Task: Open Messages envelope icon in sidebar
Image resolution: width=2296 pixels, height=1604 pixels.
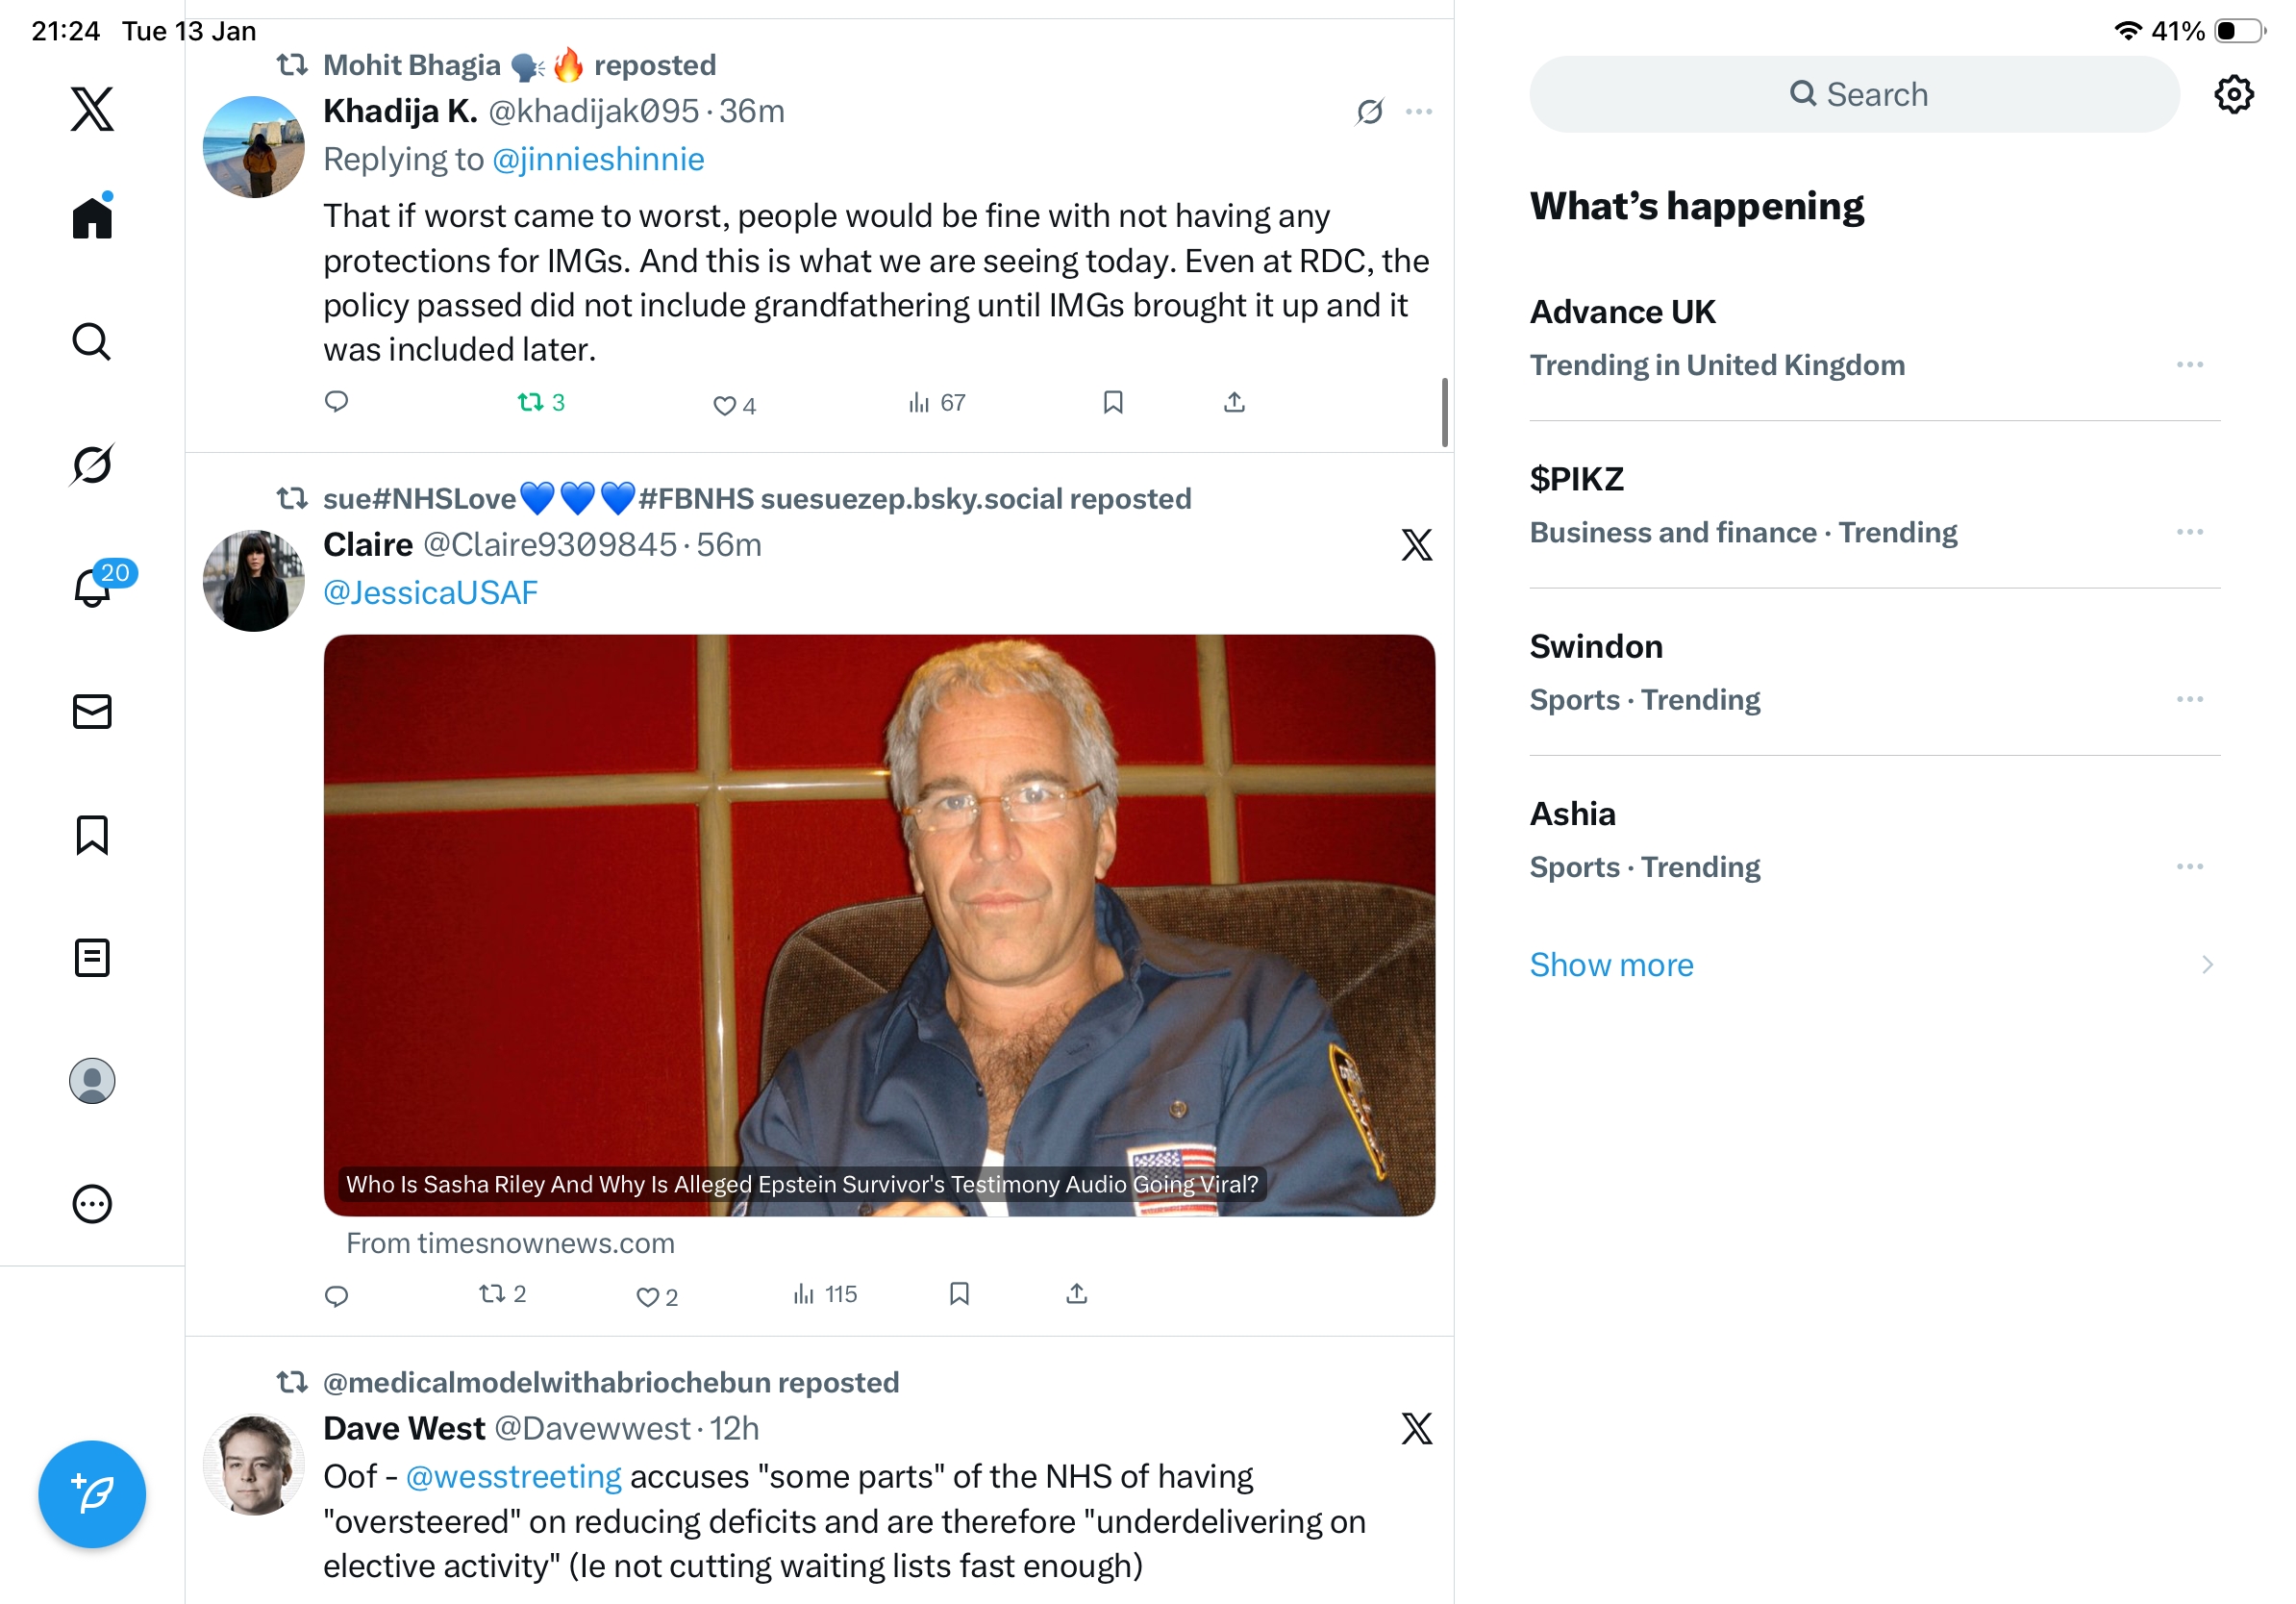Action: pos(92,711)
